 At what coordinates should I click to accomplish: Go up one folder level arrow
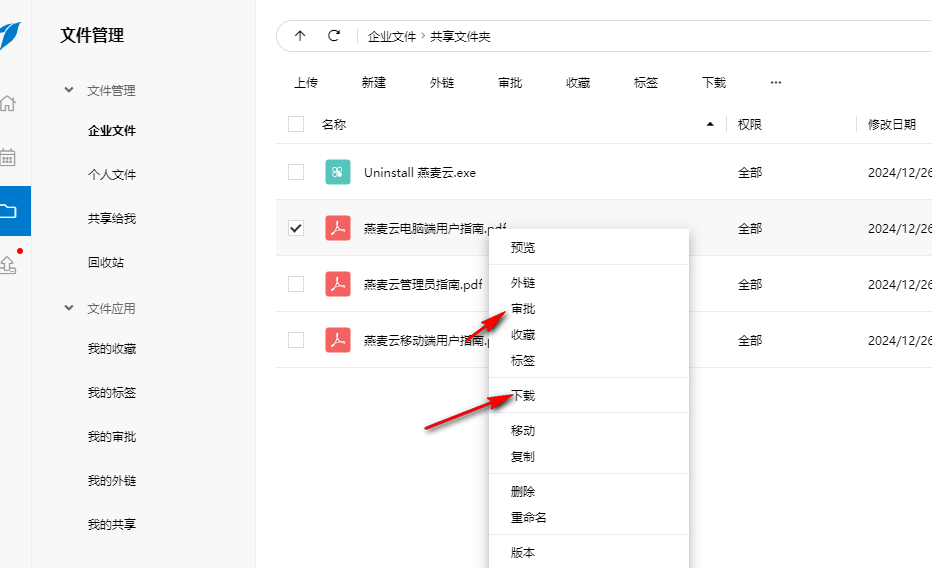300,36
